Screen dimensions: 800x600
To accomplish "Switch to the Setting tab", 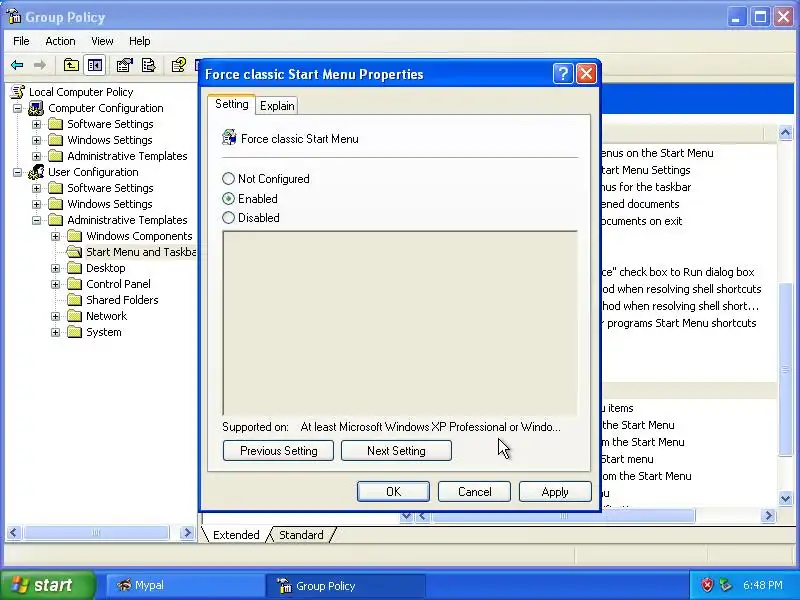I will (x=232, y=104).
